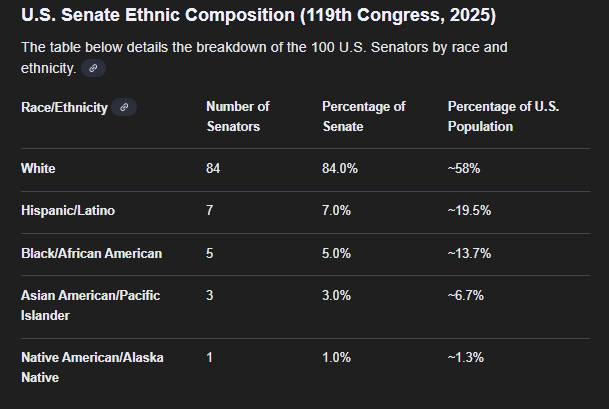Click the link icon beside Race/Ethnicity header
The width and height of the screenshot is (609, 409).
point(124,107)
